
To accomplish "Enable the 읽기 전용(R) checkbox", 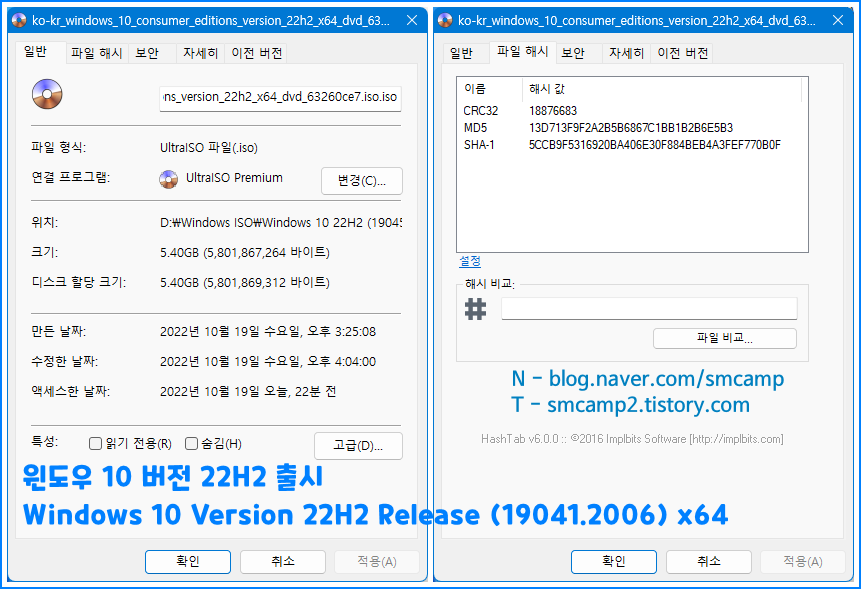I will point(96,444).
